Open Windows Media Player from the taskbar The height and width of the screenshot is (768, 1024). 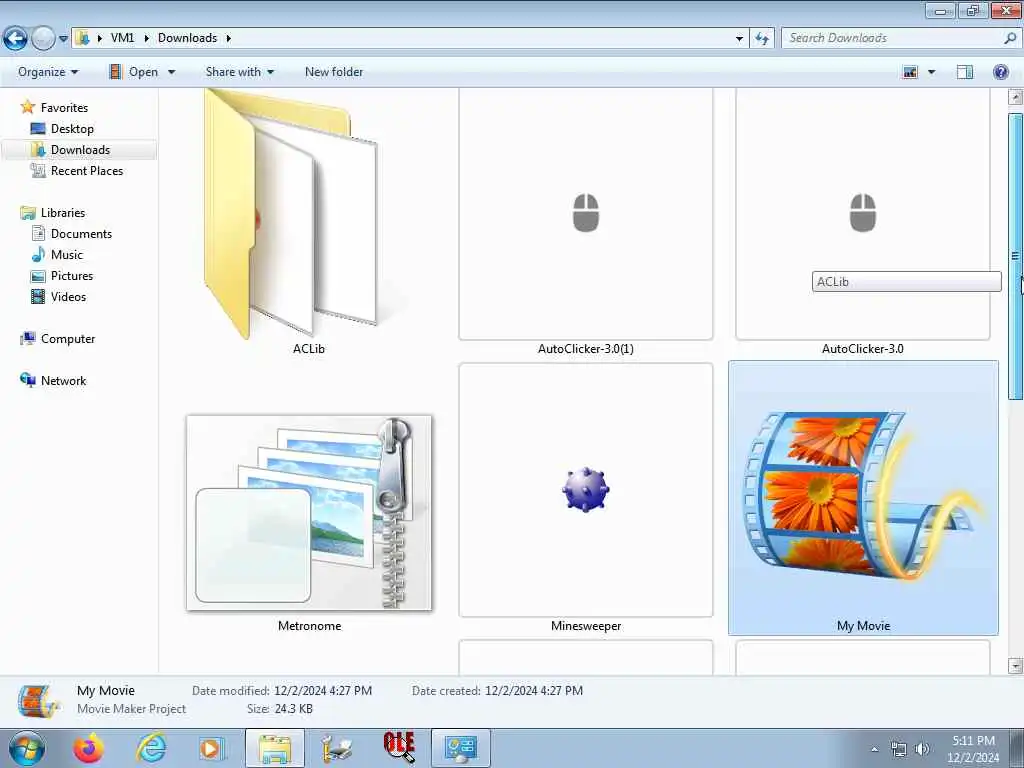(211, 748)
